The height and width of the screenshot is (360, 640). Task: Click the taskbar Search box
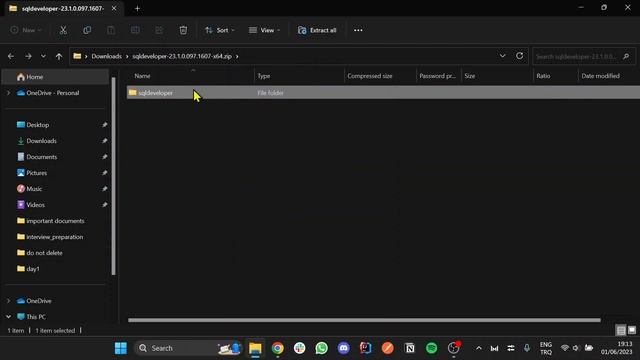click(189, 348)
